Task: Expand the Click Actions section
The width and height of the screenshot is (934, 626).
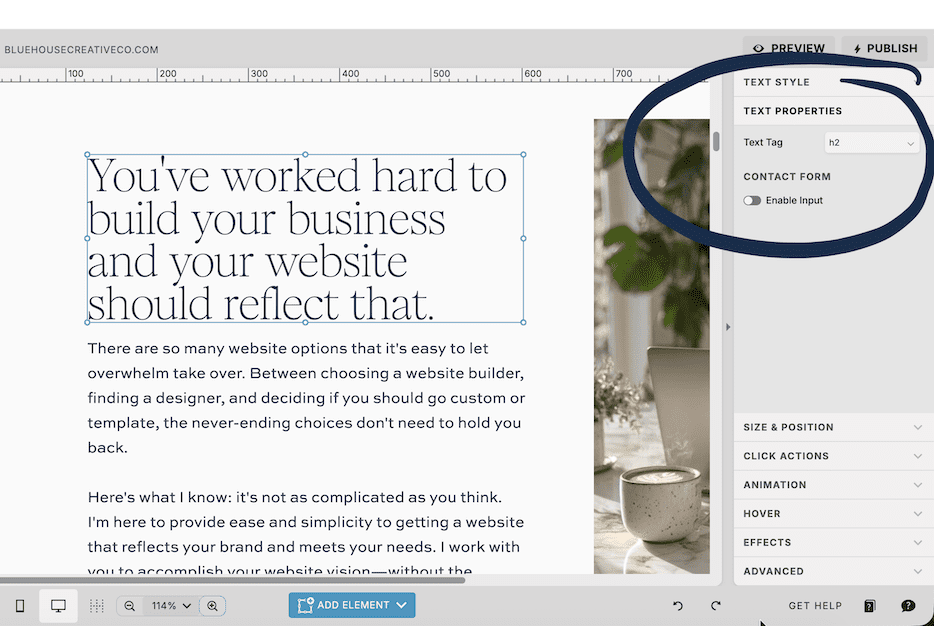Action: (x=832, y=456)
